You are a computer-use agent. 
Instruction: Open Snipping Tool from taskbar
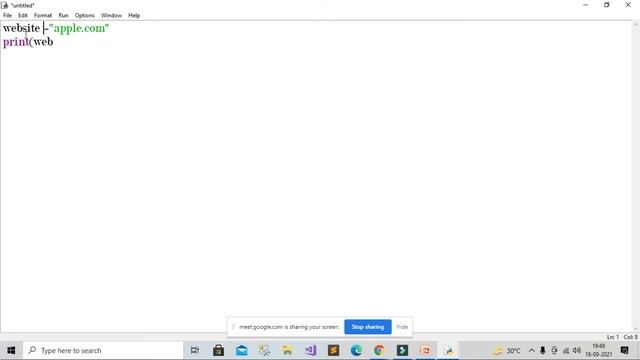click(x=264, y=350)
